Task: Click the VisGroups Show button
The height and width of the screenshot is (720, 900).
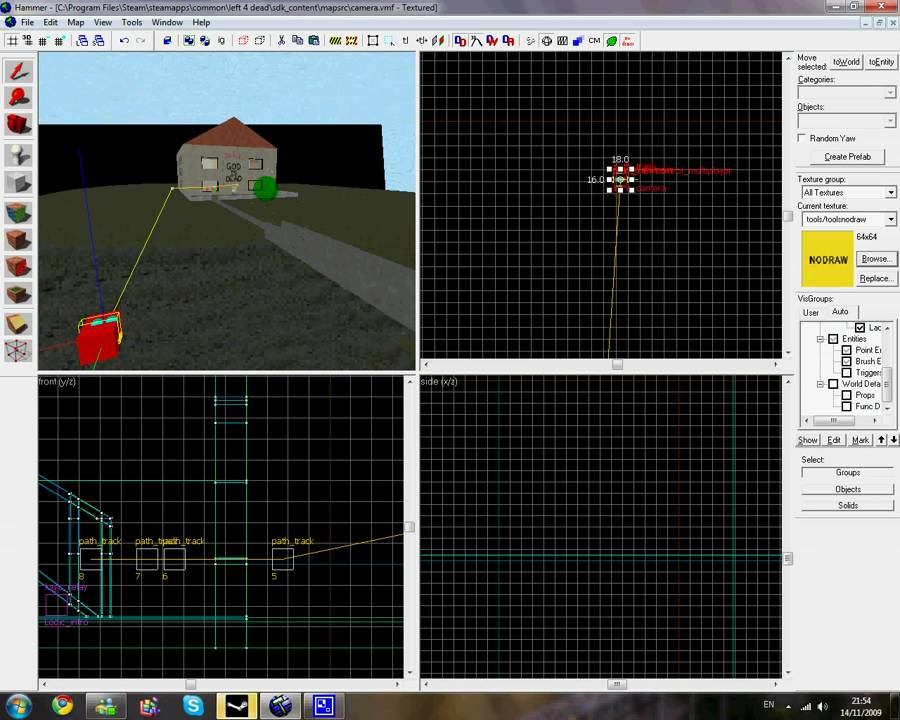Action: click(x=808, y=440)
